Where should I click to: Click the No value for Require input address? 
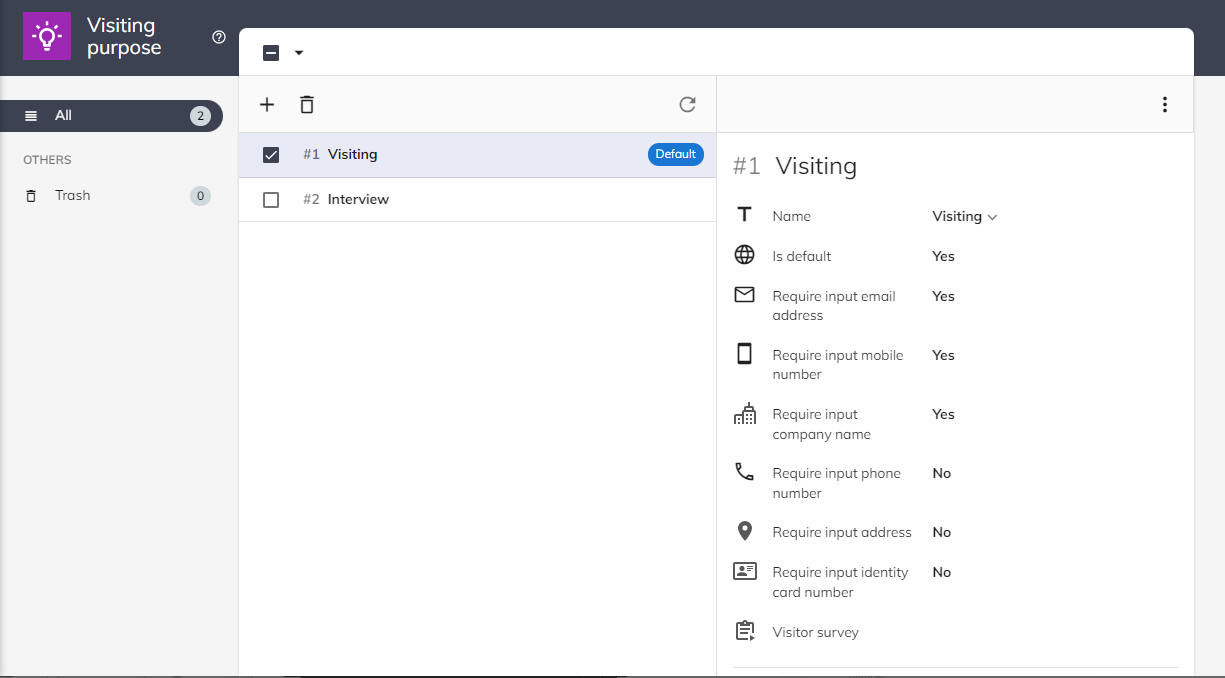click(x=941, y=532)
